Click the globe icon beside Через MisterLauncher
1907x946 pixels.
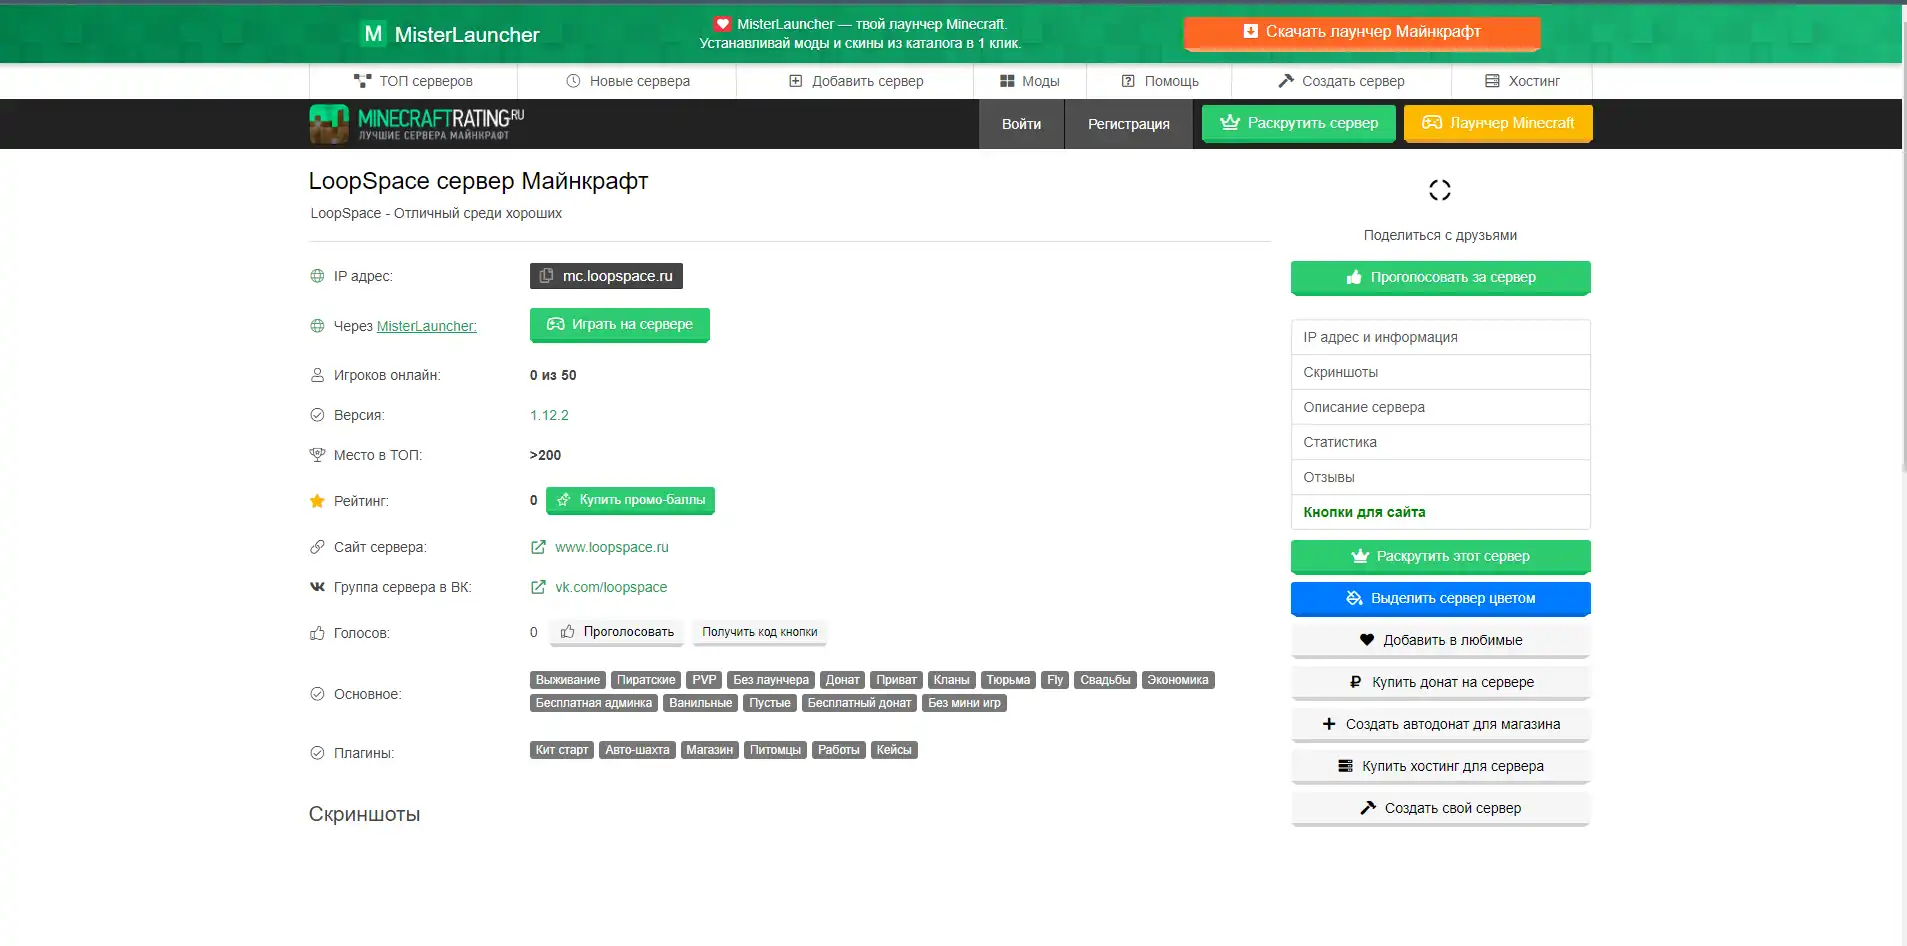pyautogui.click(x=317, y=326)
